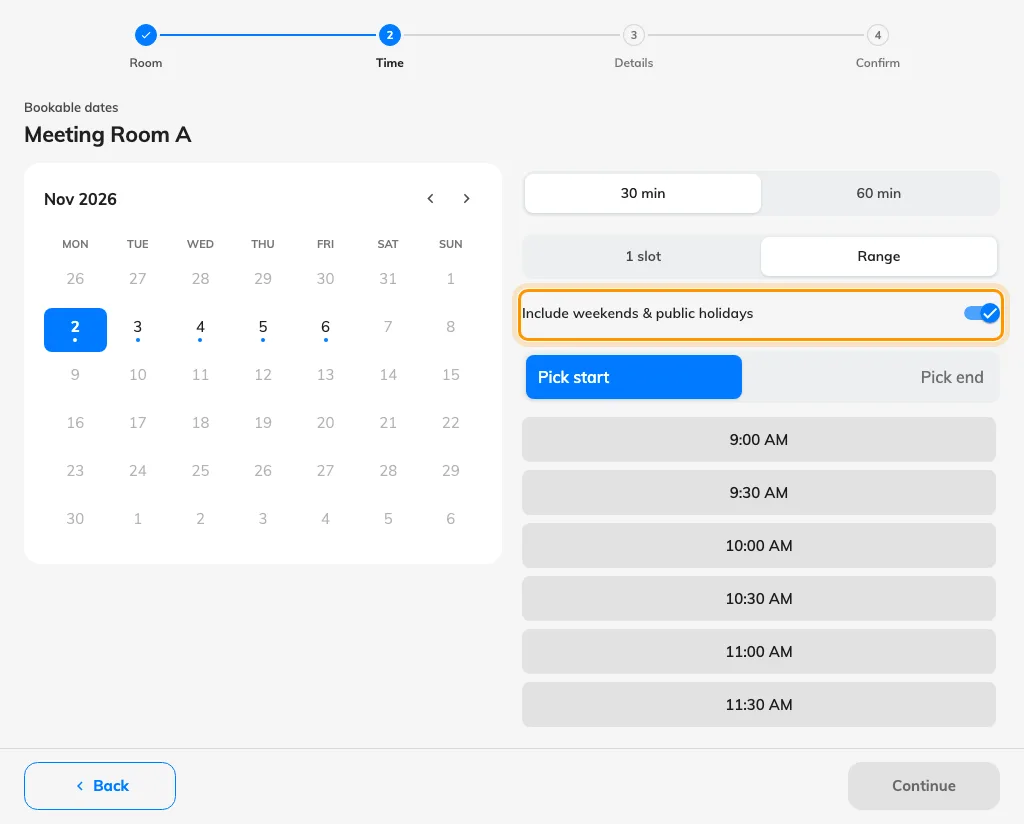Switch to Range booking mode
The image size is (1024, 824).
878,256
